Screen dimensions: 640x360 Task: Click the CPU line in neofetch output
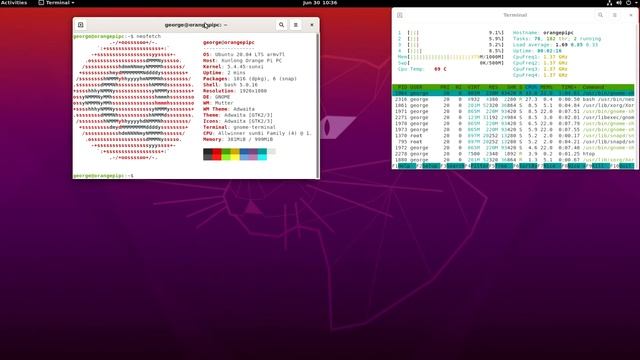point(257,133)
